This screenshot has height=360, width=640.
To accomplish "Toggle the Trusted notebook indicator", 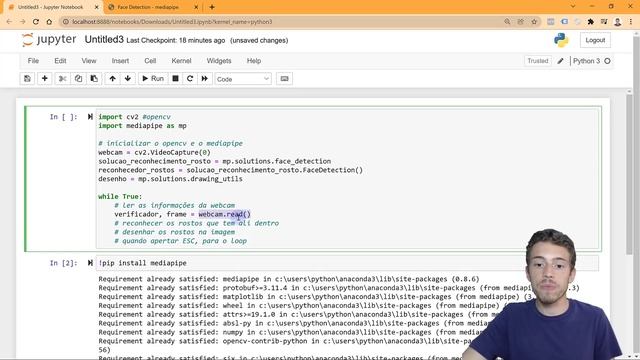I will pyautogui.click(x=538, y=61).
